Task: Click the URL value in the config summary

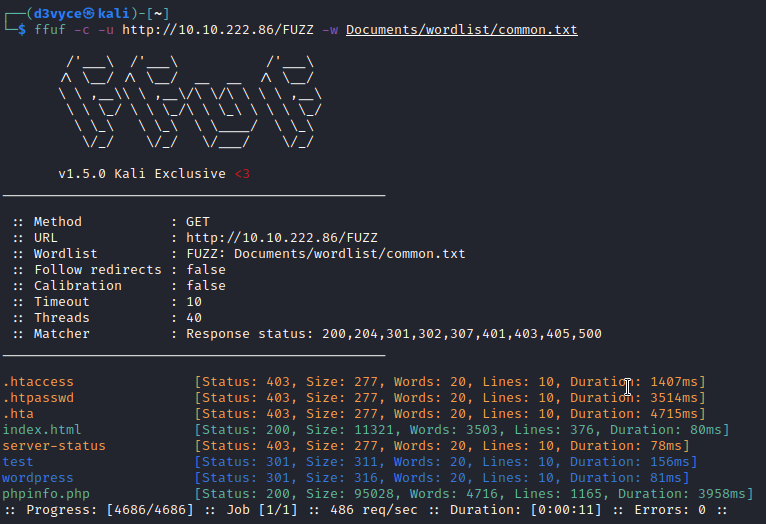Action: 258,238
